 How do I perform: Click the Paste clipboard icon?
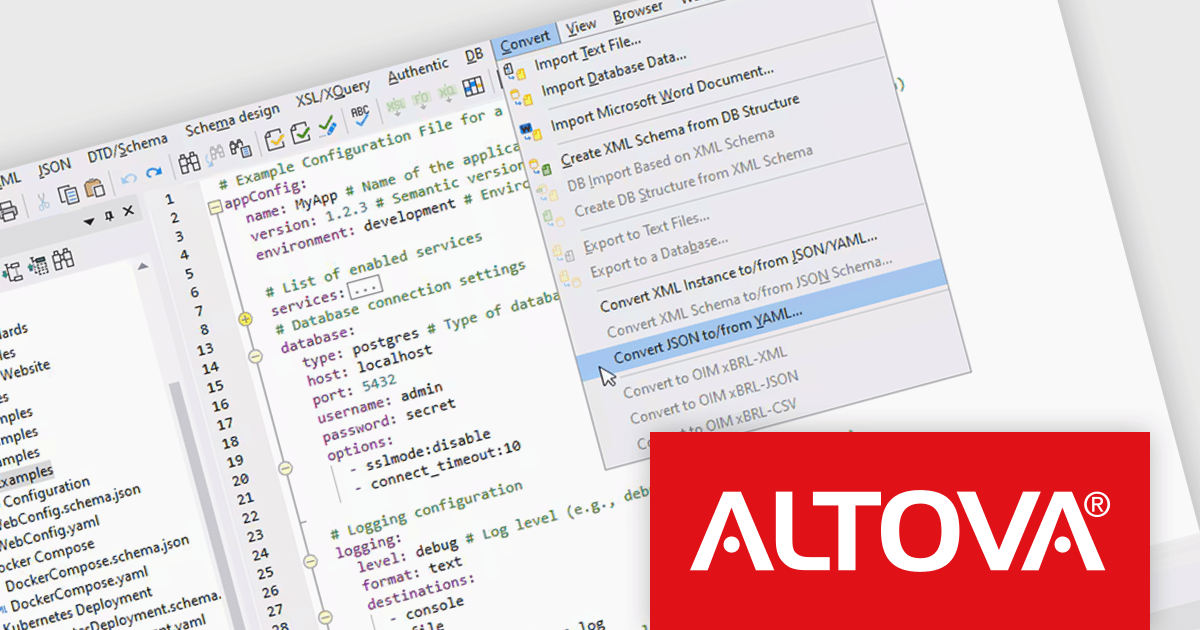click(x=94, y=188)
